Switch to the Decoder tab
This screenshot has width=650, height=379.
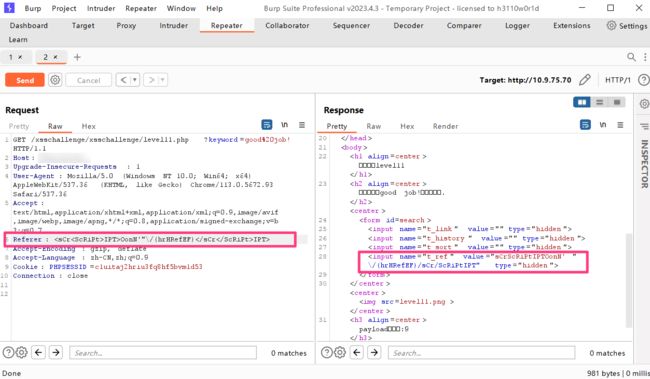click(x=408, y=25)
